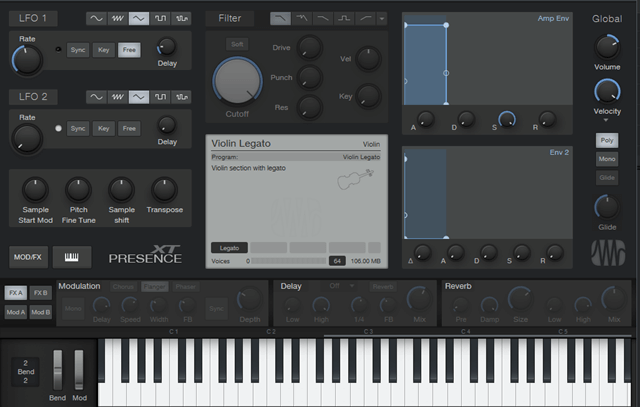Toggle Reverb routing in Delay section

click(383, 287)
